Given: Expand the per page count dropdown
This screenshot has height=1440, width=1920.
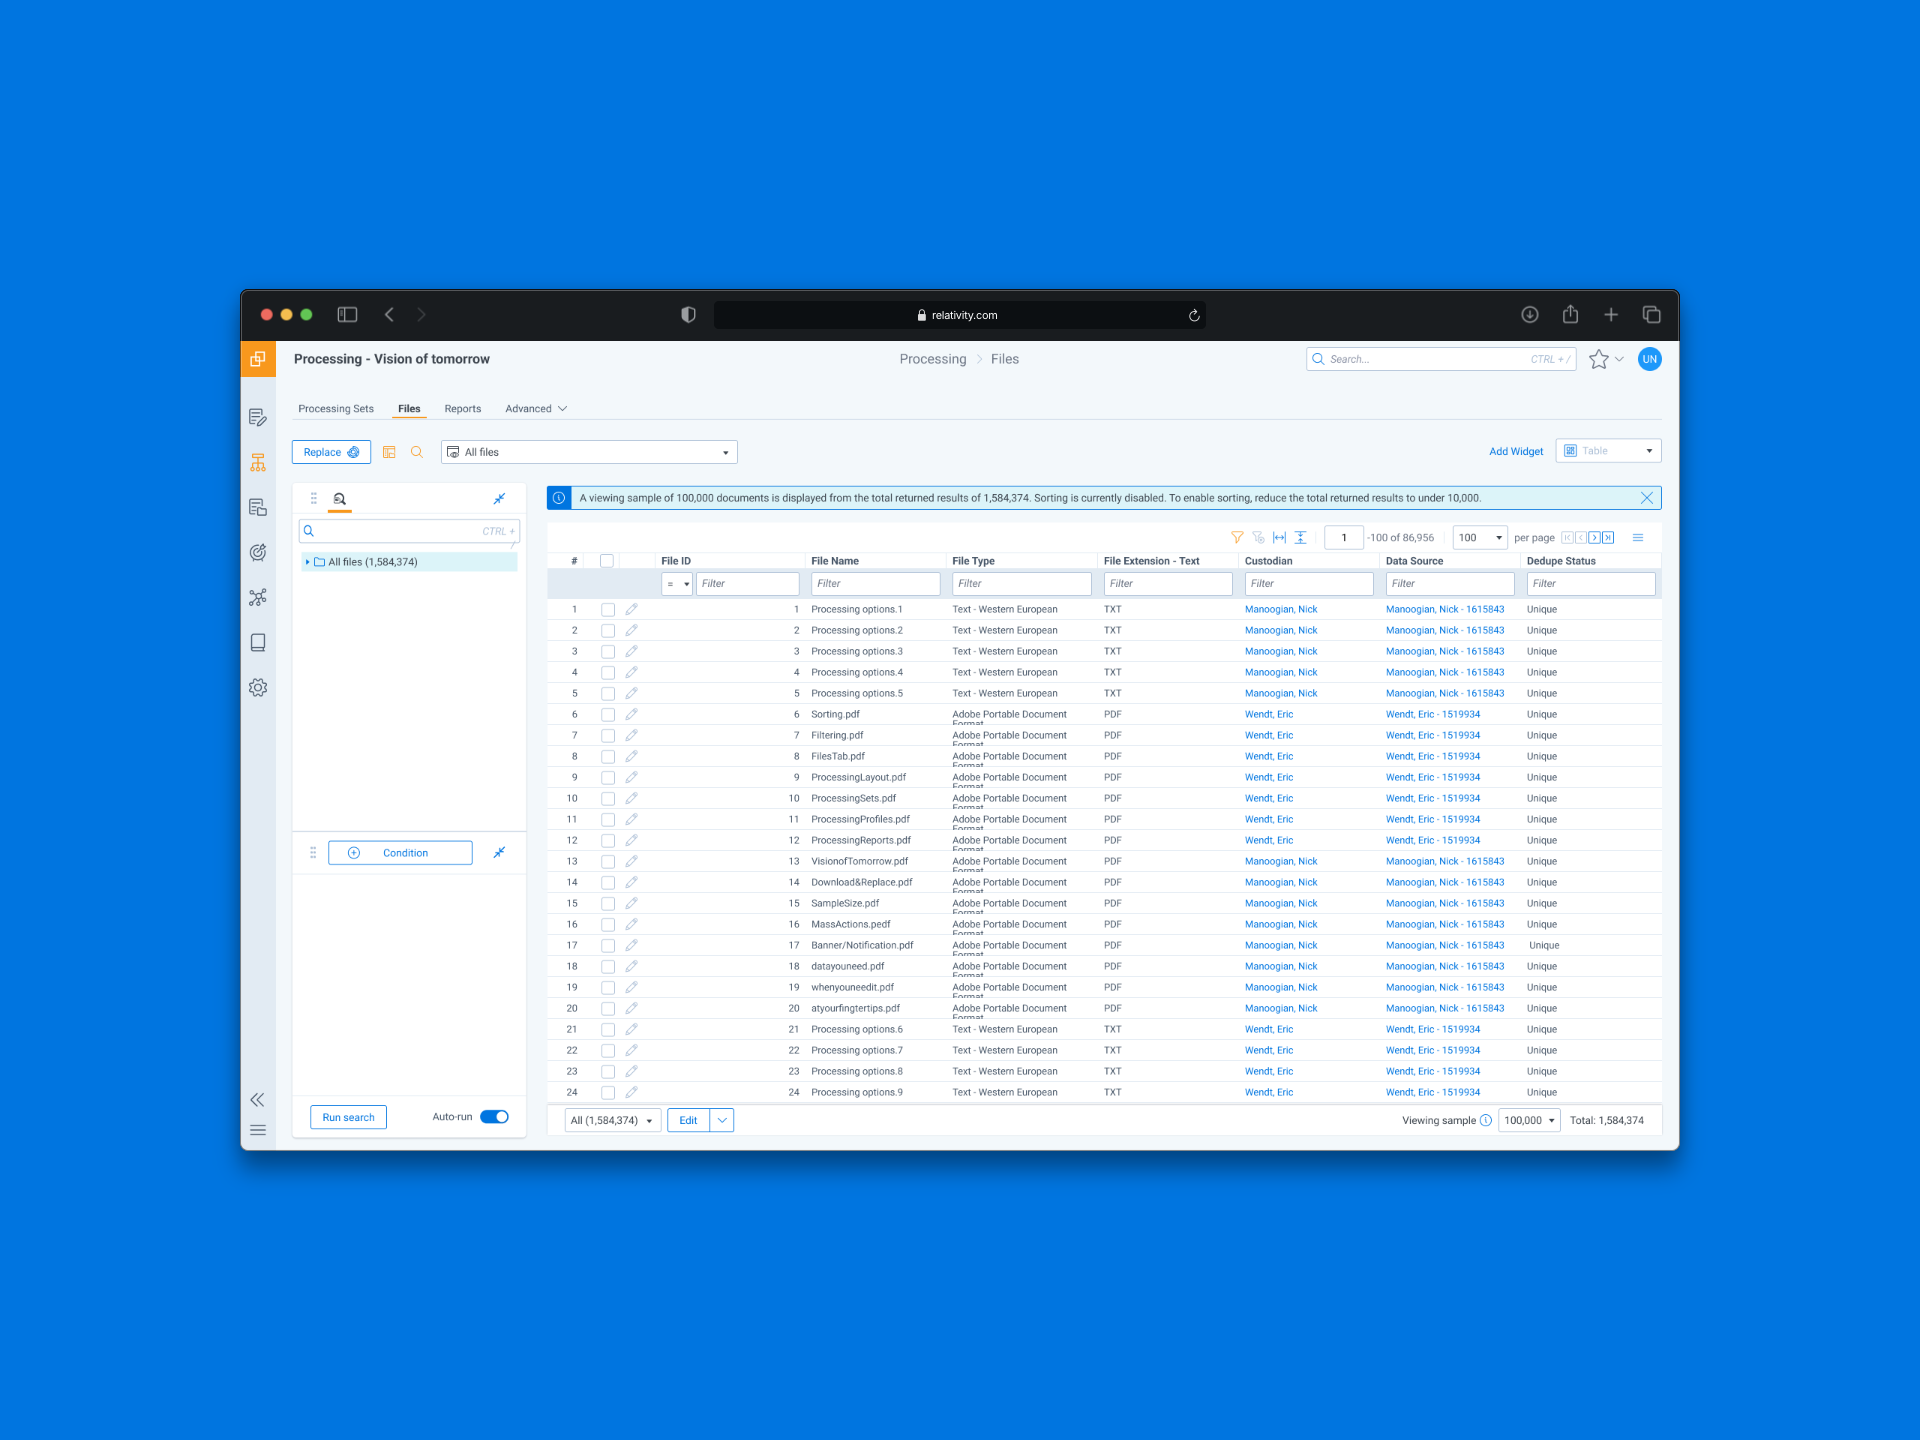Looking at the screenshot, I should coord(1480,537).
